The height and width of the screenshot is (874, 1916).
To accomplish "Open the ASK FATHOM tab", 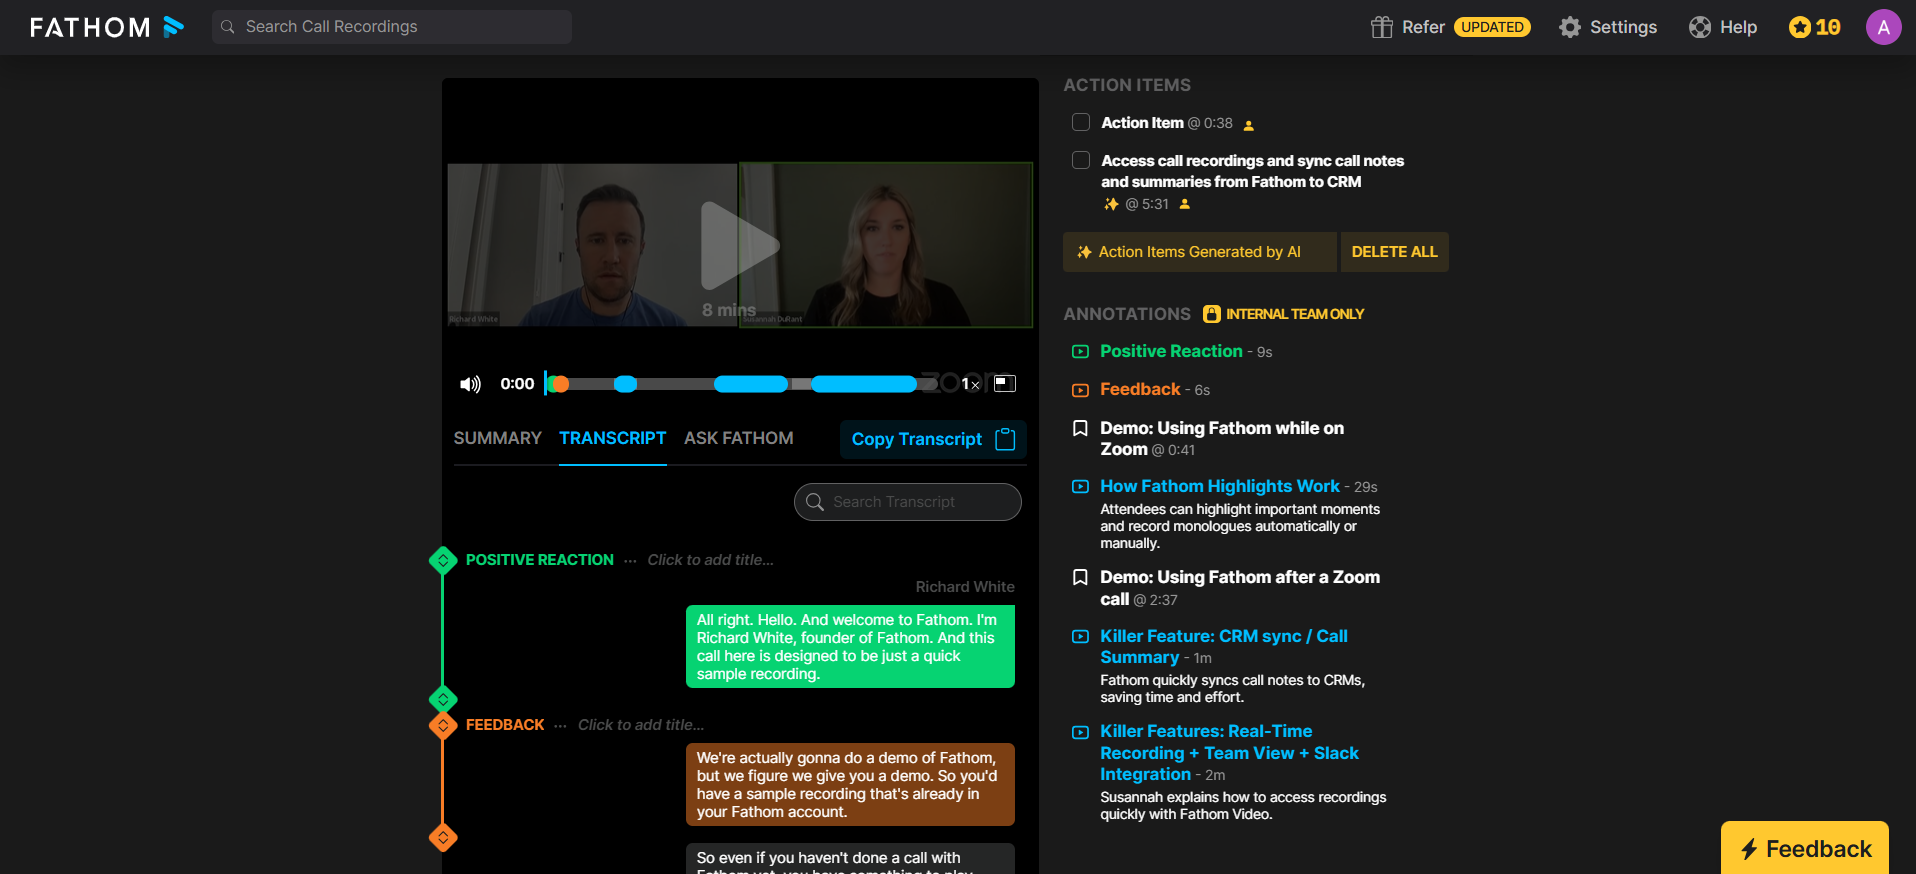I will tap(739, 438).
